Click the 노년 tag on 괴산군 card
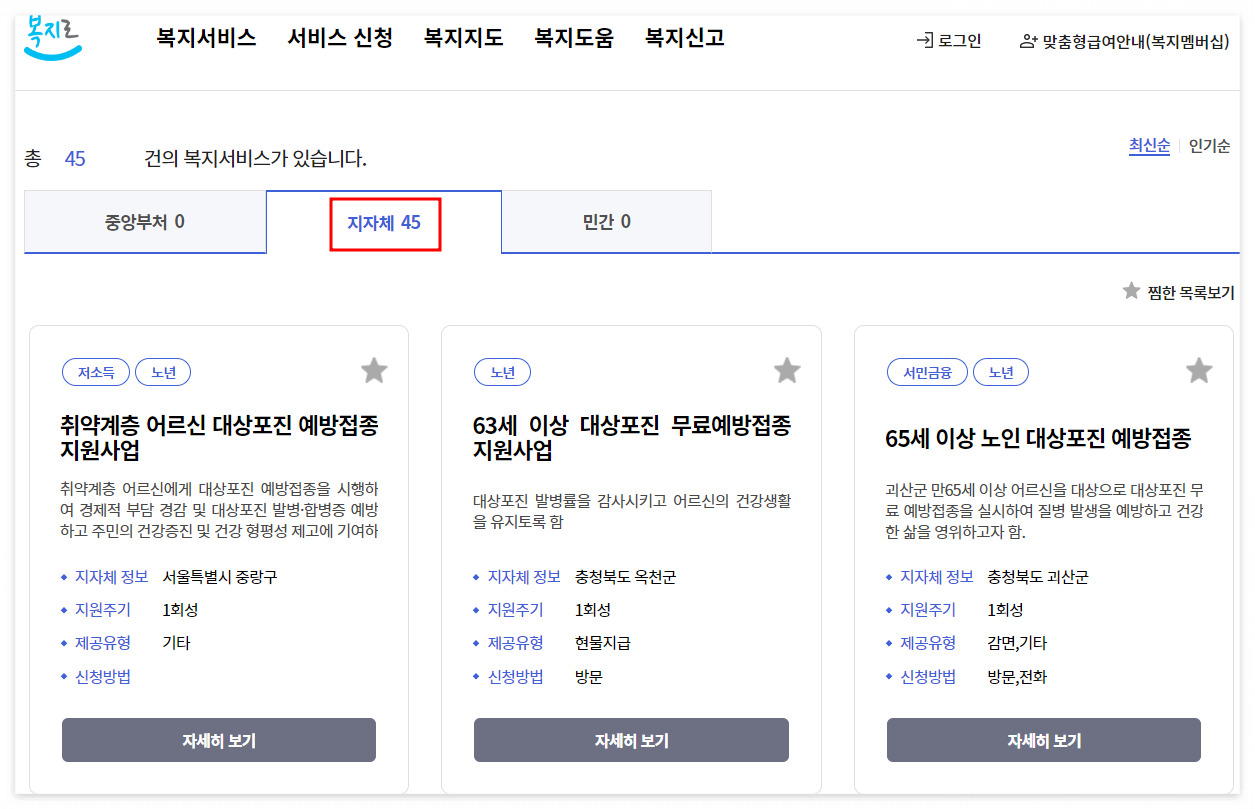 tap(1001, 373)
